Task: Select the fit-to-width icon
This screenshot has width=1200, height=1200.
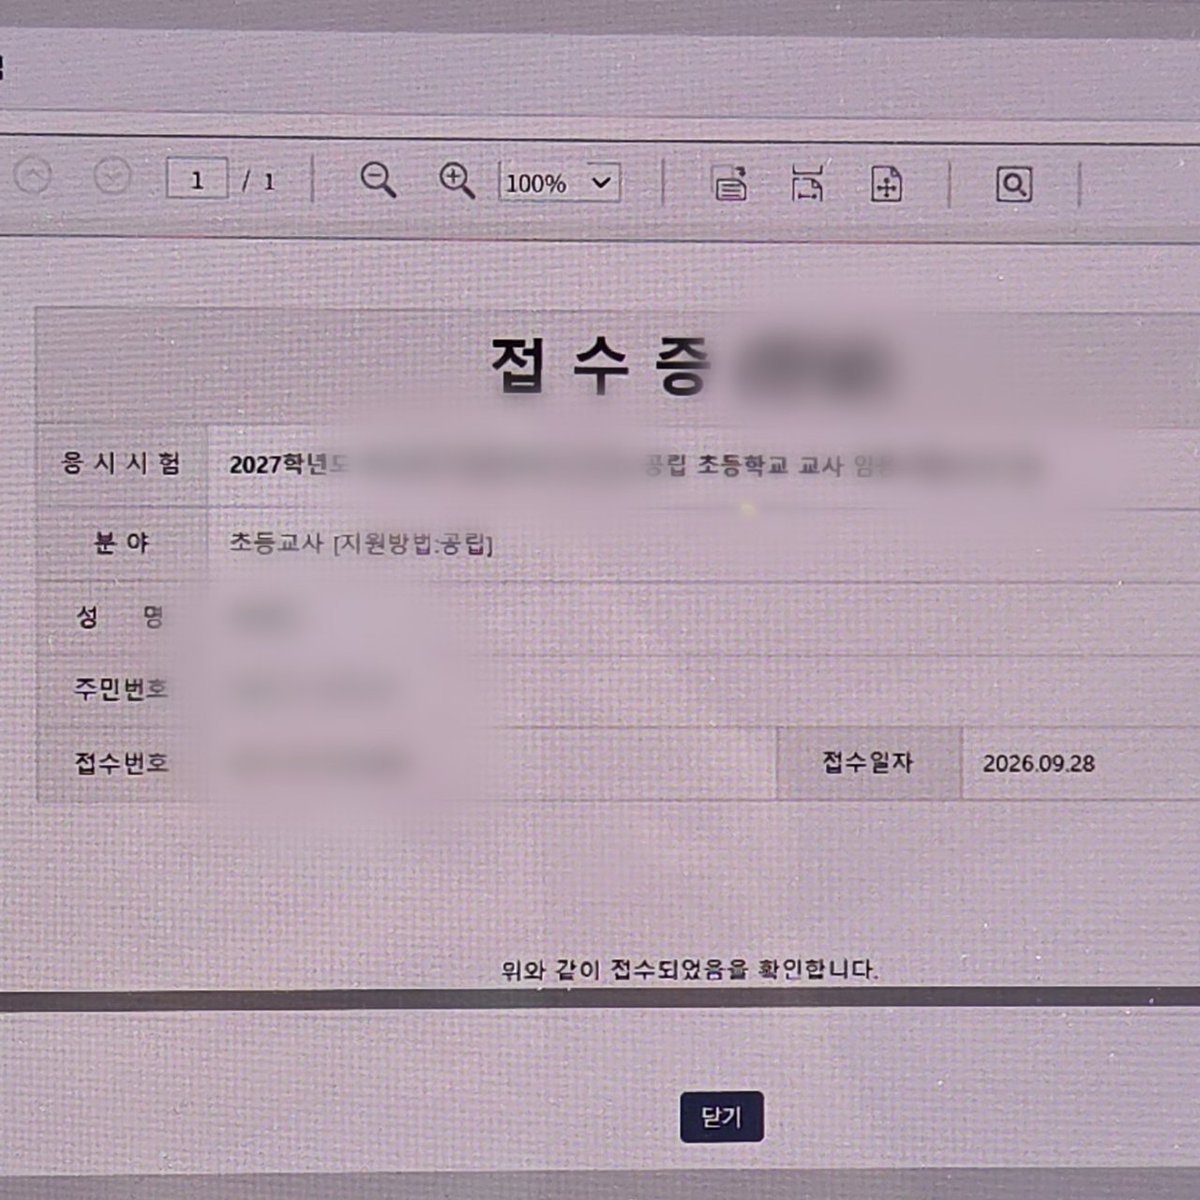Action: pyautogui.click(x=808, y=183)
